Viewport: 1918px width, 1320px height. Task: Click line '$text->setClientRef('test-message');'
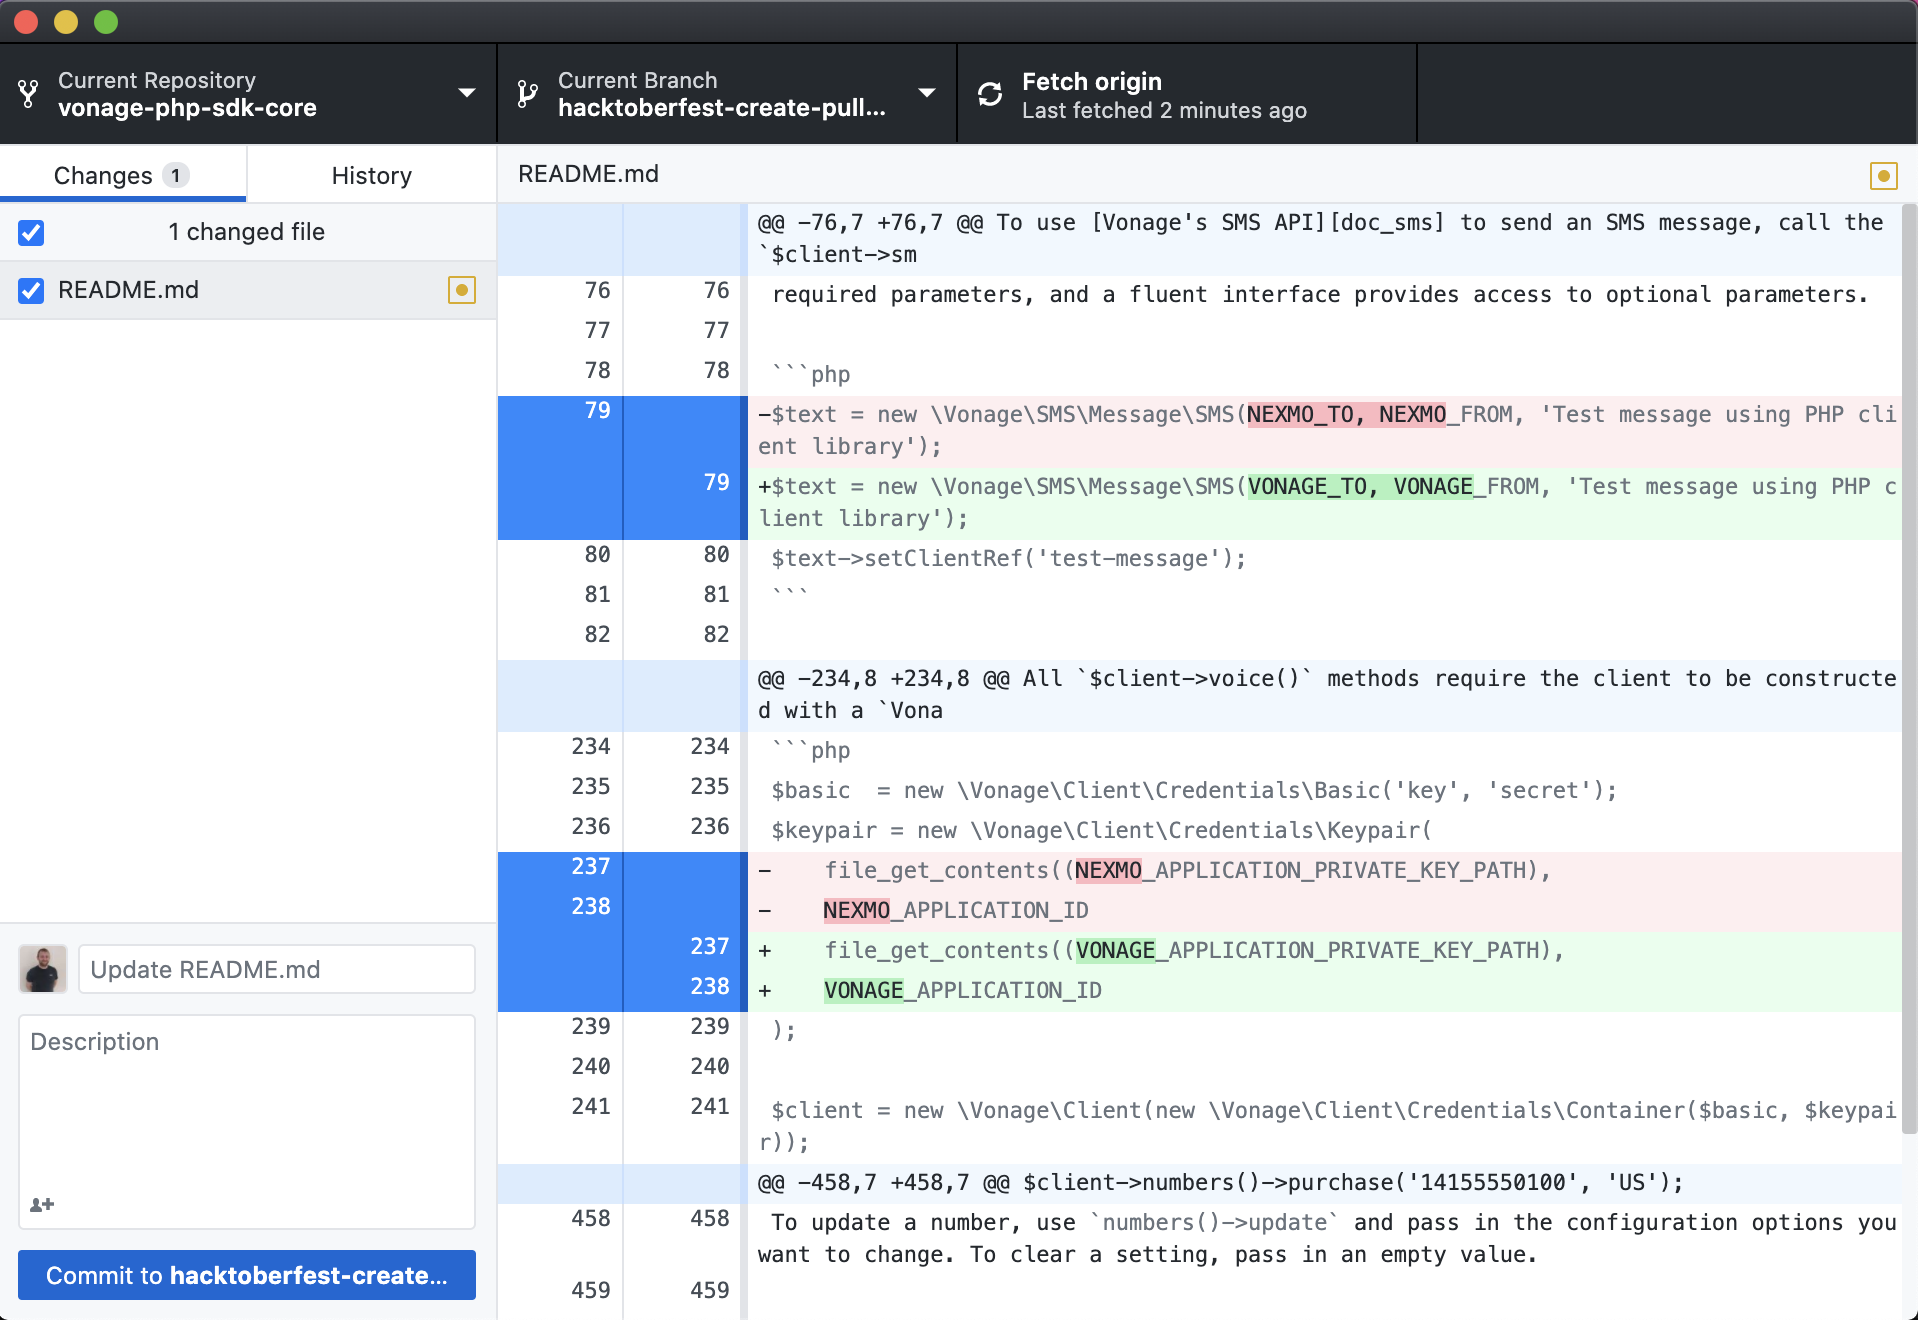pos(1324,559)
